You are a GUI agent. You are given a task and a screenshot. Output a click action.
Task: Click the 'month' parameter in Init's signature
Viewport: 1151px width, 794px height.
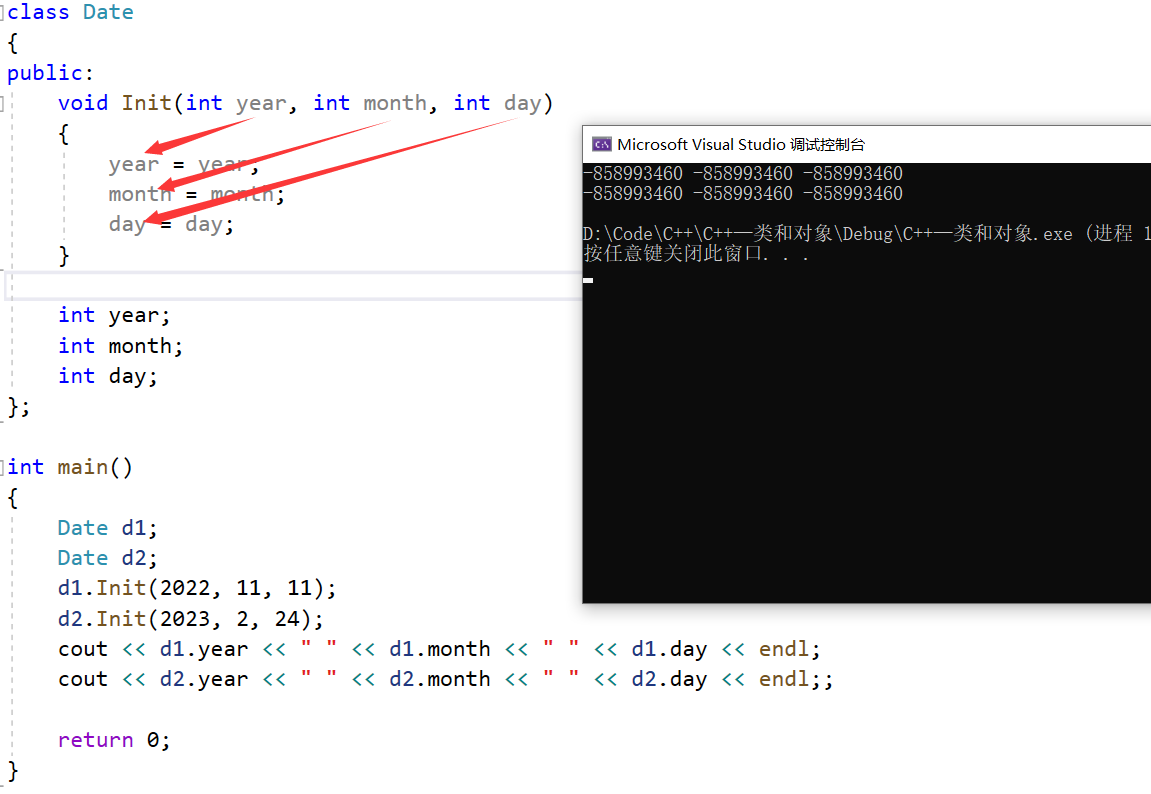click(x=395, y=103)
